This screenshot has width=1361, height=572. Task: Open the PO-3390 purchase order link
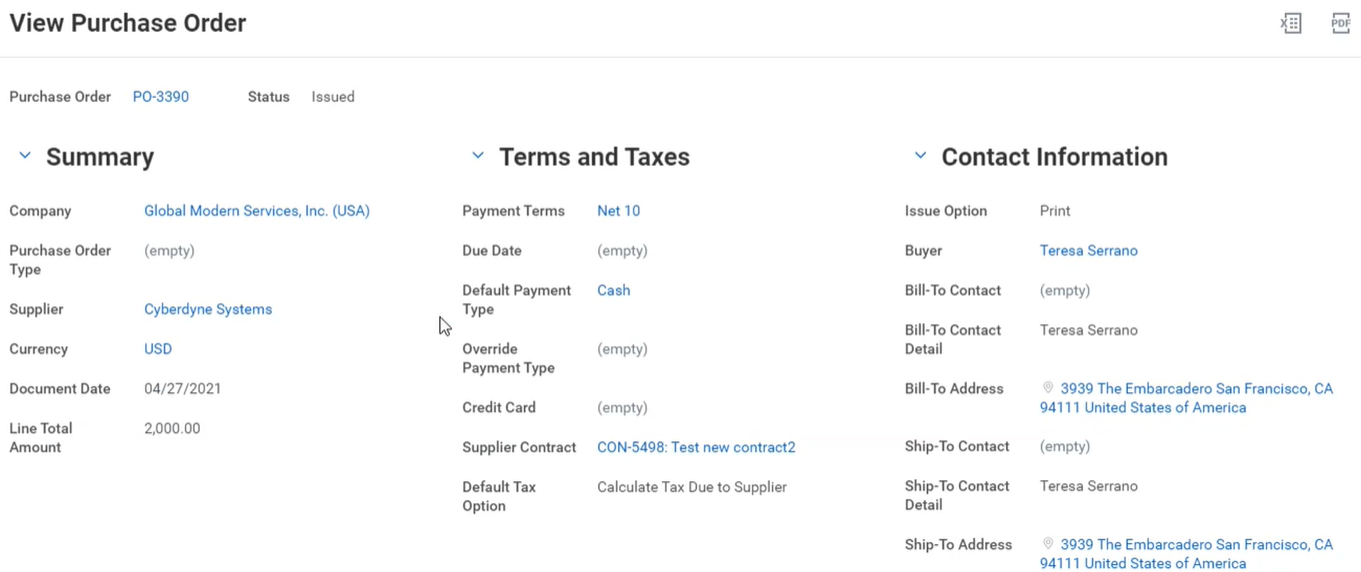coord(161,97)
